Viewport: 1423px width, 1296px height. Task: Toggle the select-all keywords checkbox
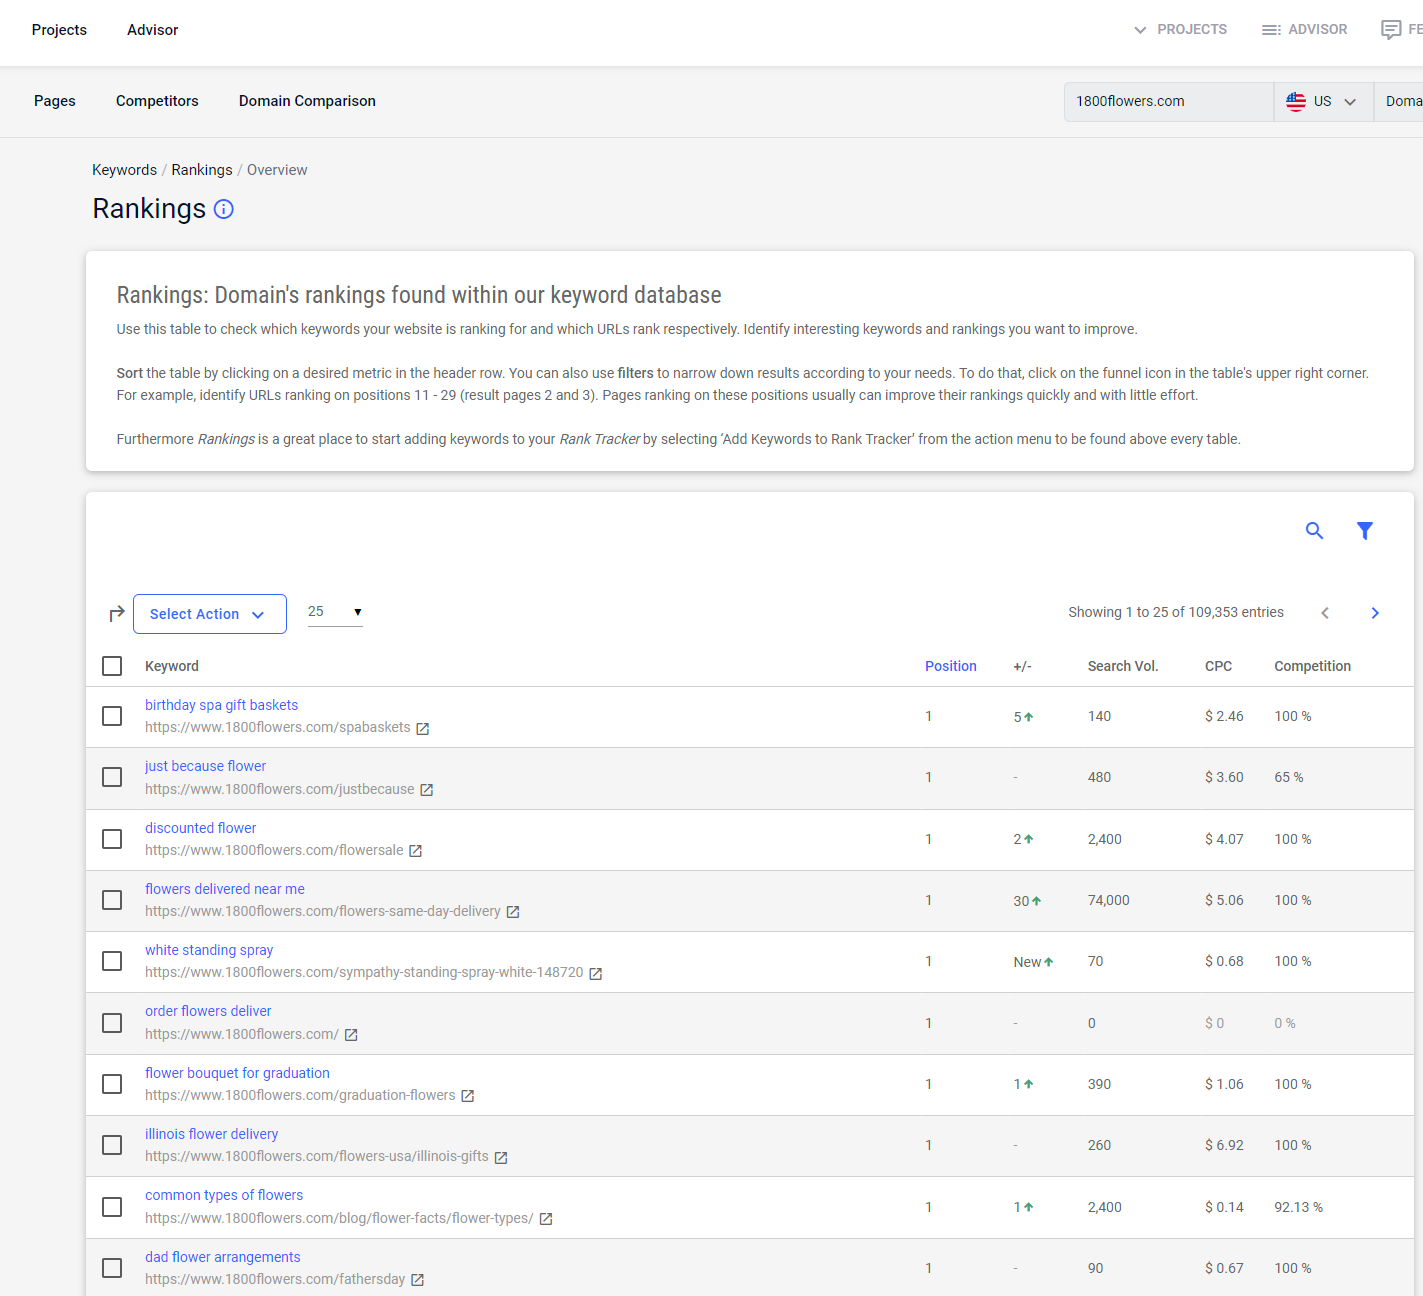(112, 666)
